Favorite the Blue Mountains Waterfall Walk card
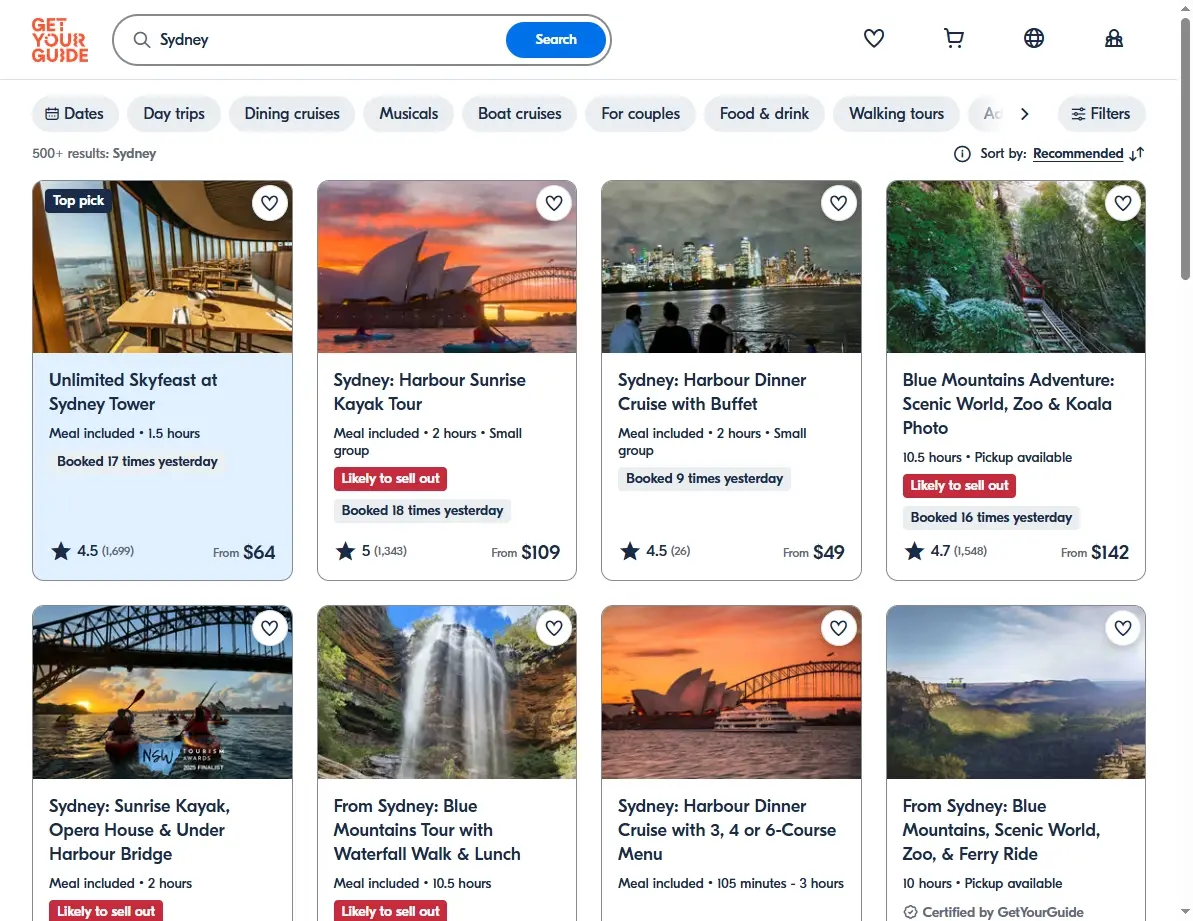1193x921 pixels. click(554, 628)
